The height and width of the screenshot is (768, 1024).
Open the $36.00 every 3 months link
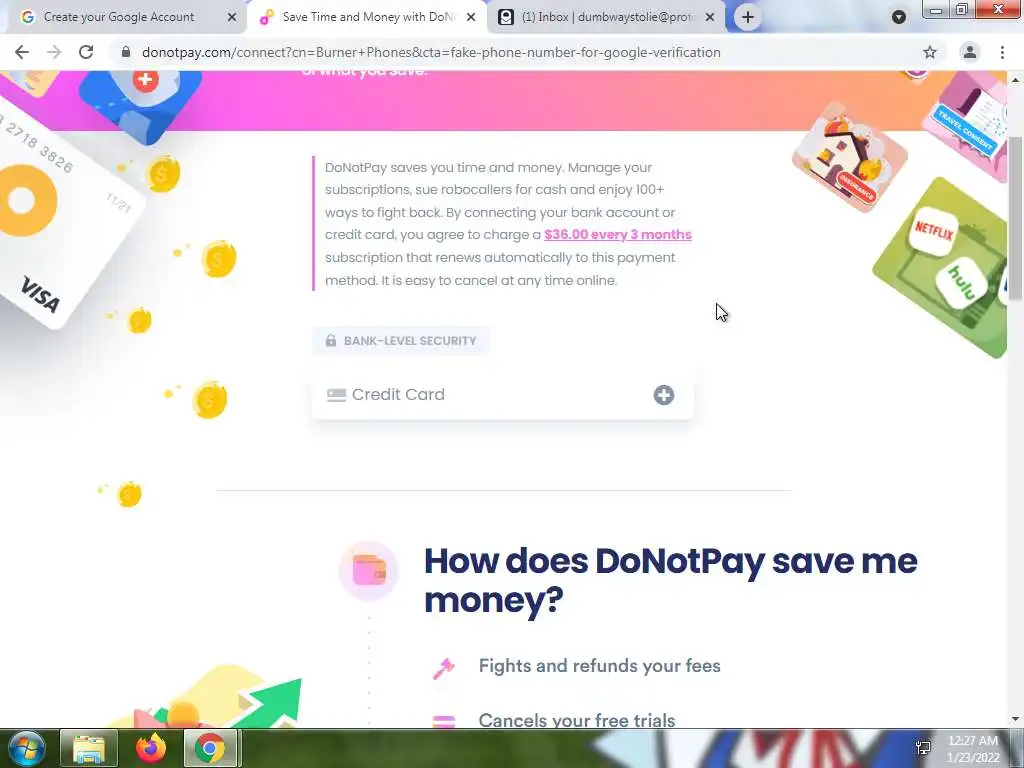[617, 234]
